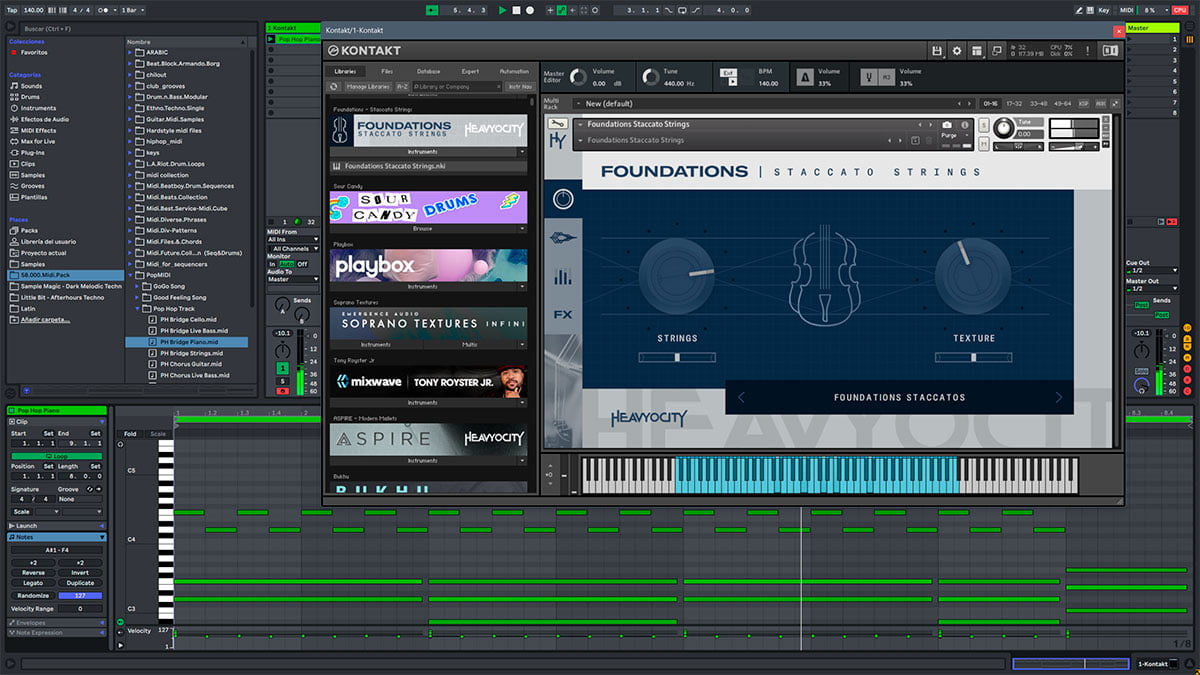Viewport: 1200px width, 675px height.
Task: Click the Stop button in the transport bar
Action: (516, 10)
